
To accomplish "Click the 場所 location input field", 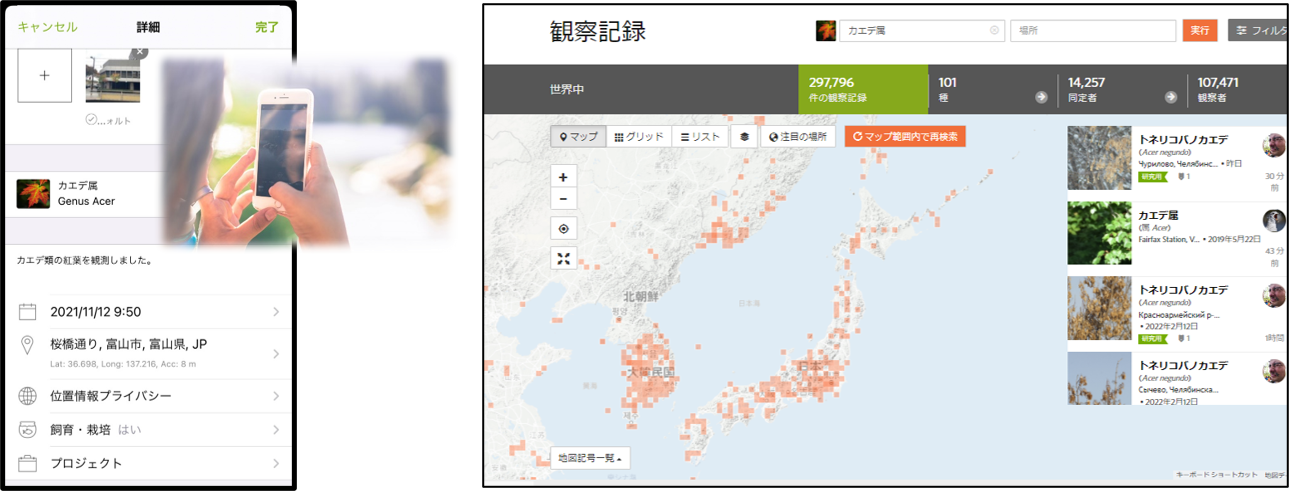I will 1093,31.
